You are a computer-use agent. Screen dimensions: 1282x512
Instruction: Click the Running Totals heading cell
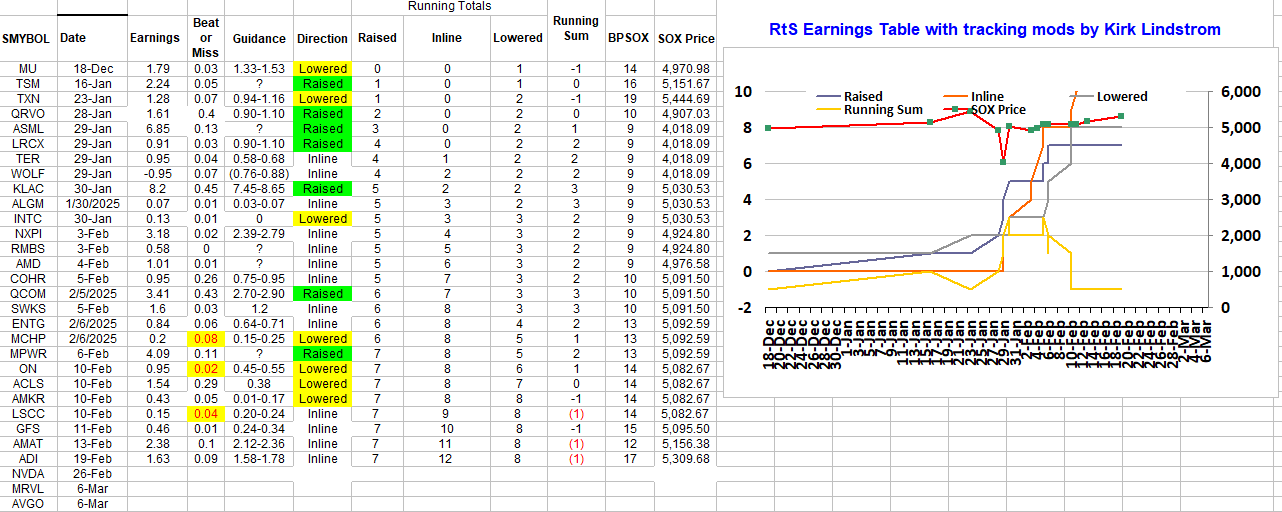click(449, 7)
